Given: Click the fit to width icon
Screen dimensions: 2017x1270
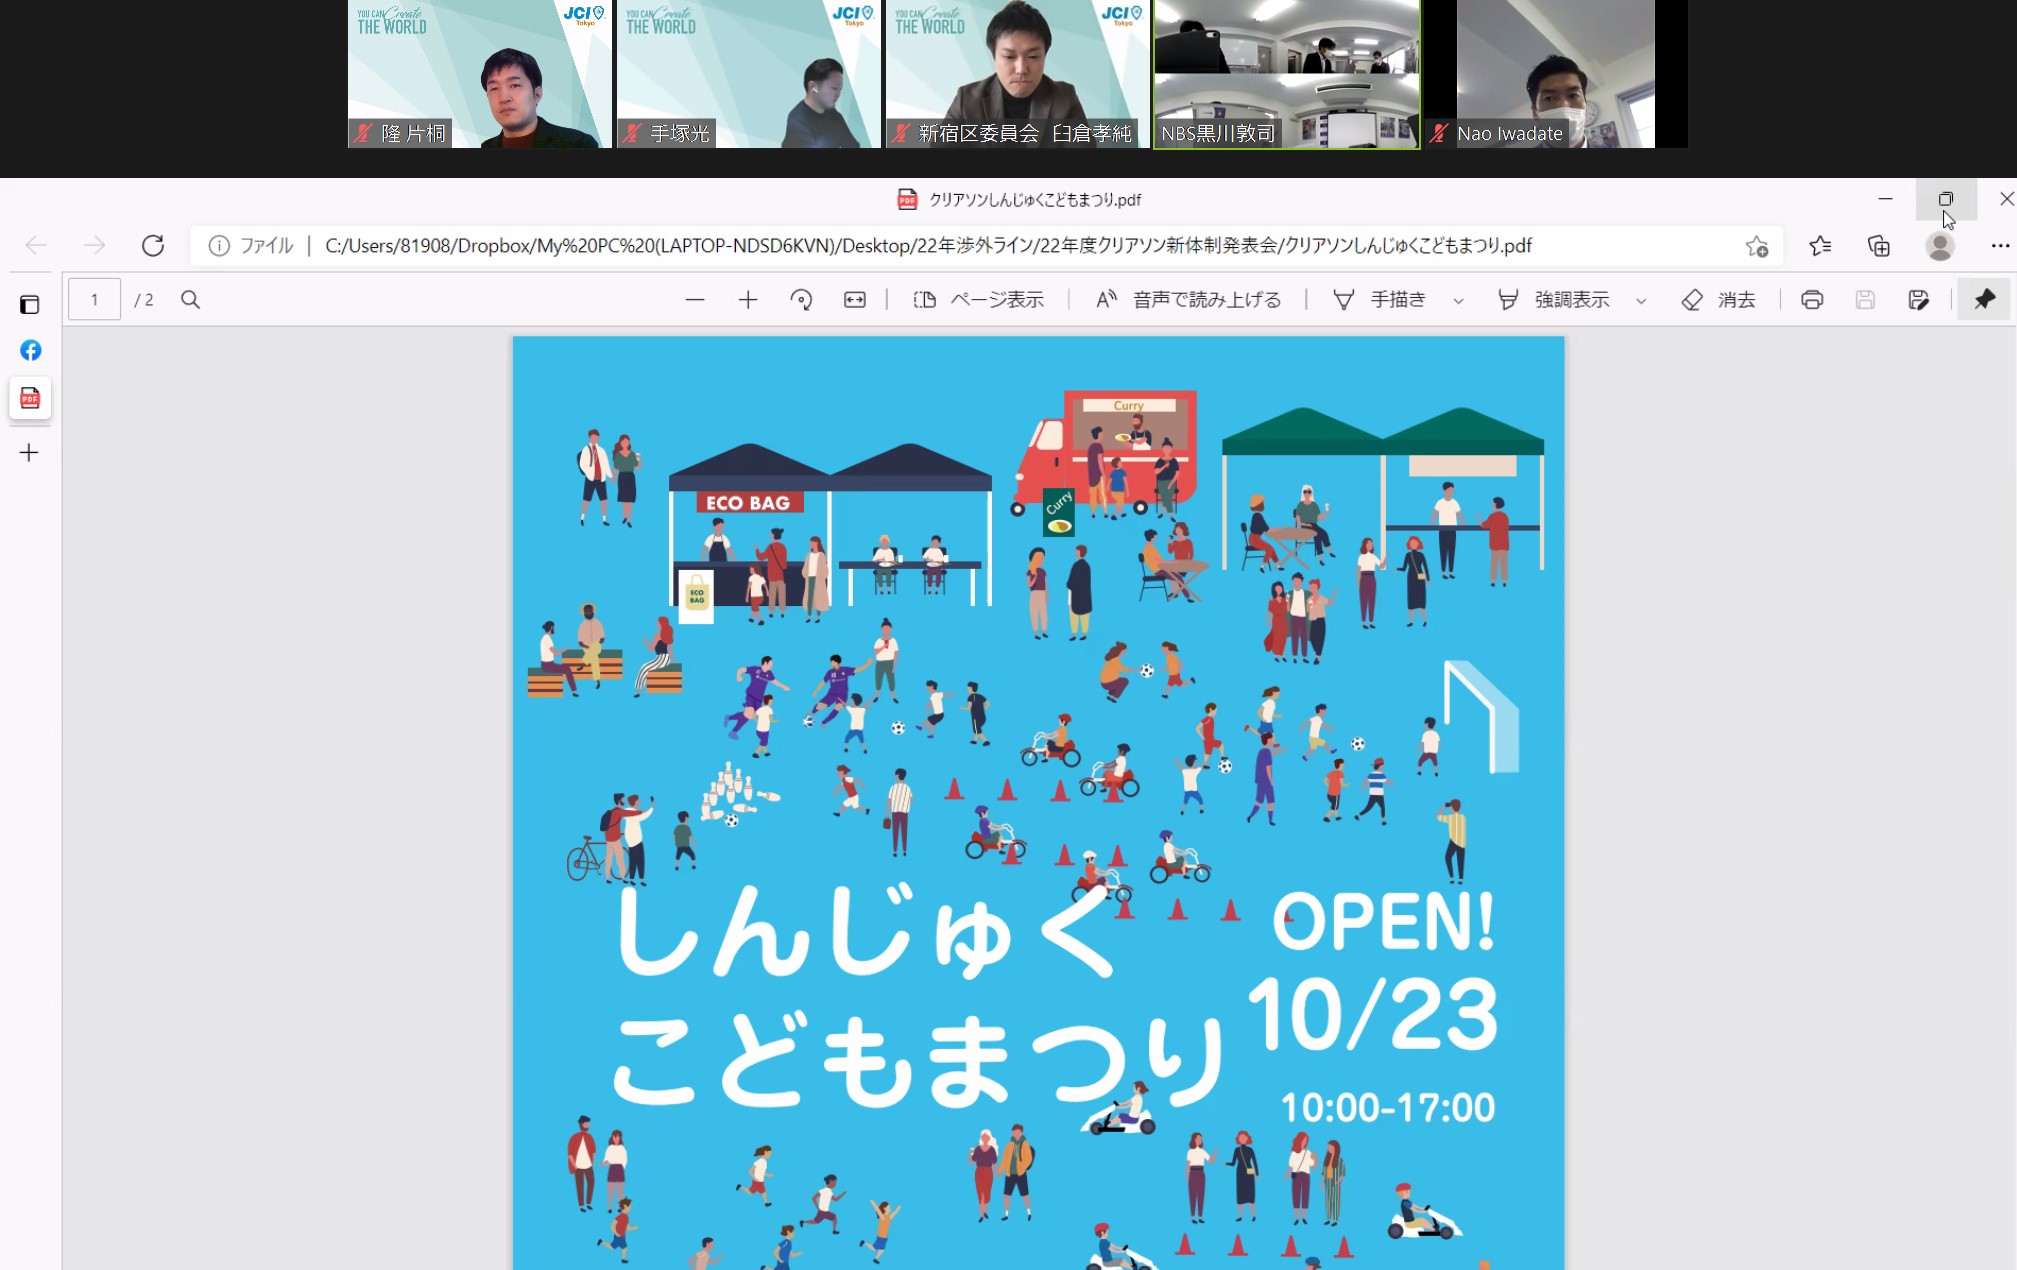Looking at the screenshot, I should (855, 300).
